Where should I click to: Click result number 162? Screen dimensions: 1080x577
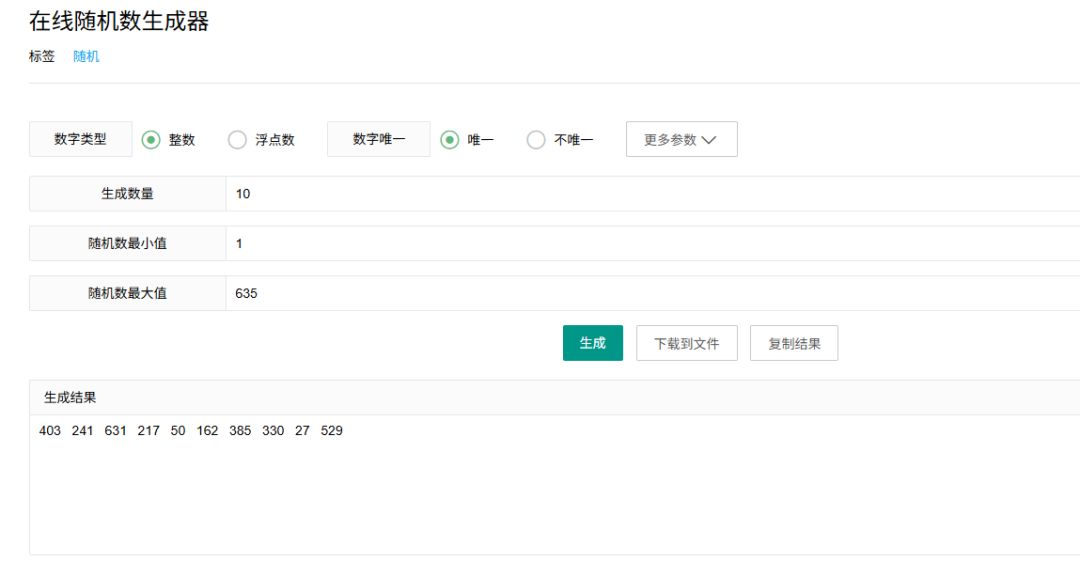click(x=207, y=430)
